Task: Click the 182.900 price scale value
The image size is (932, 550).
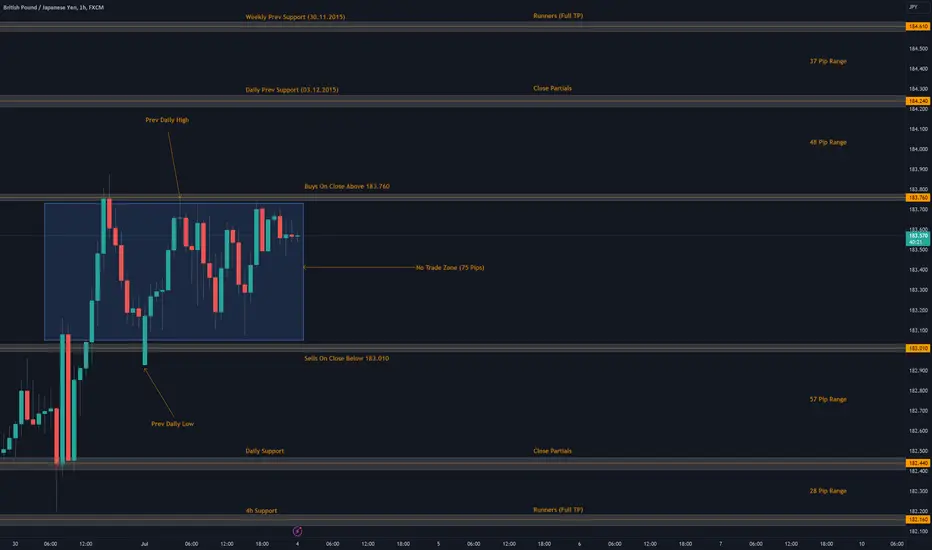Action: point(918,370)
